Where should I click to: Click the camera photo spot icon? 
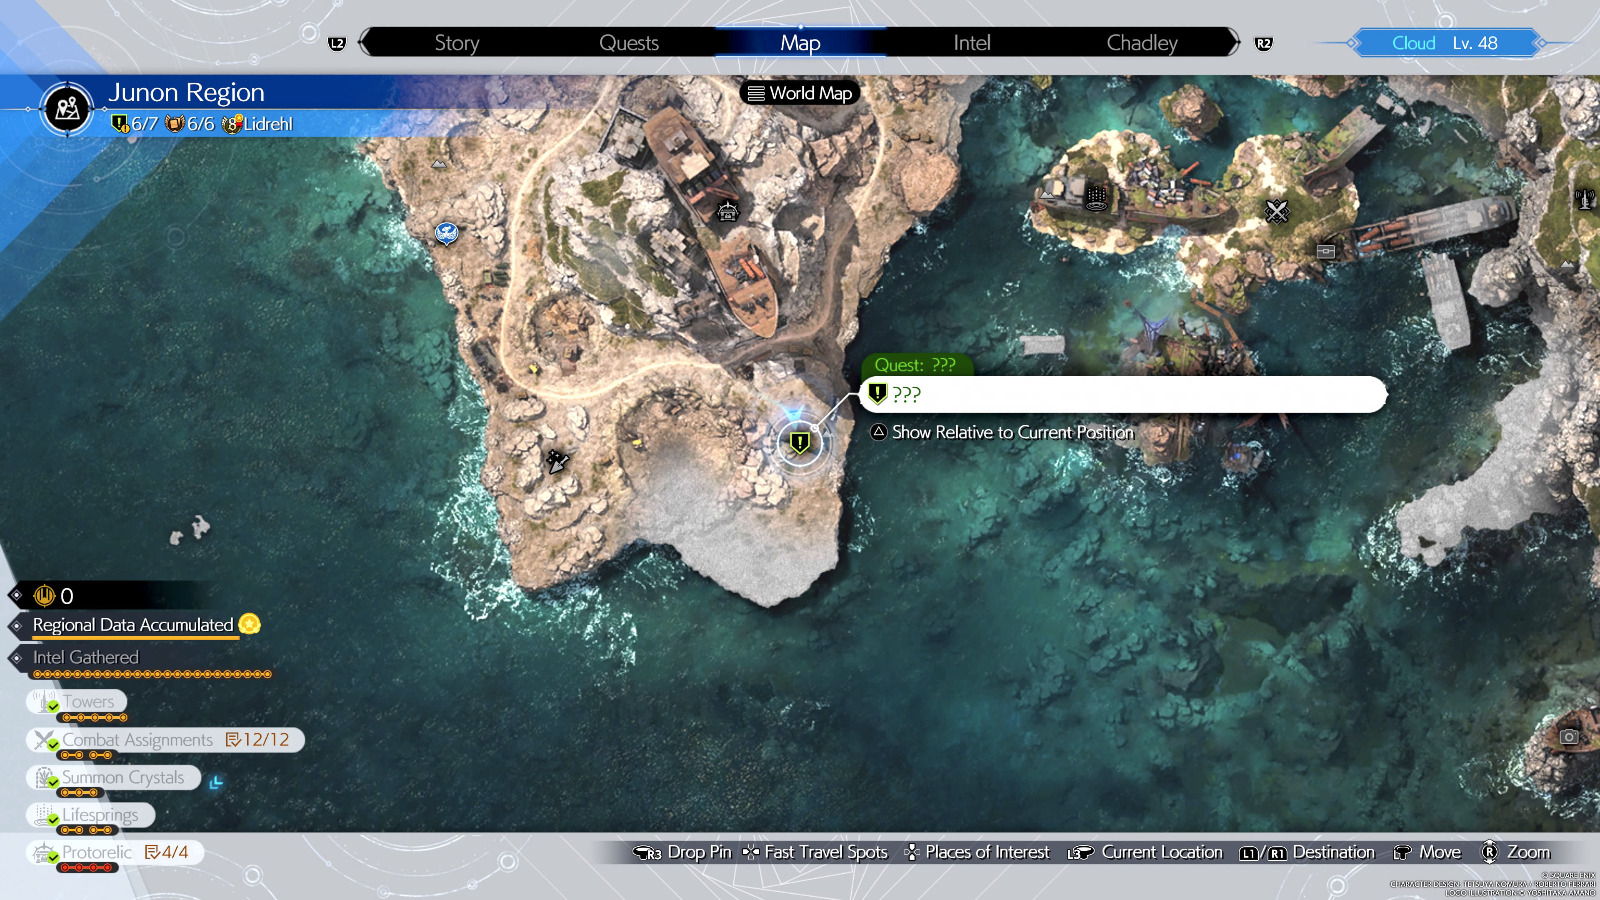(1569, 737)
